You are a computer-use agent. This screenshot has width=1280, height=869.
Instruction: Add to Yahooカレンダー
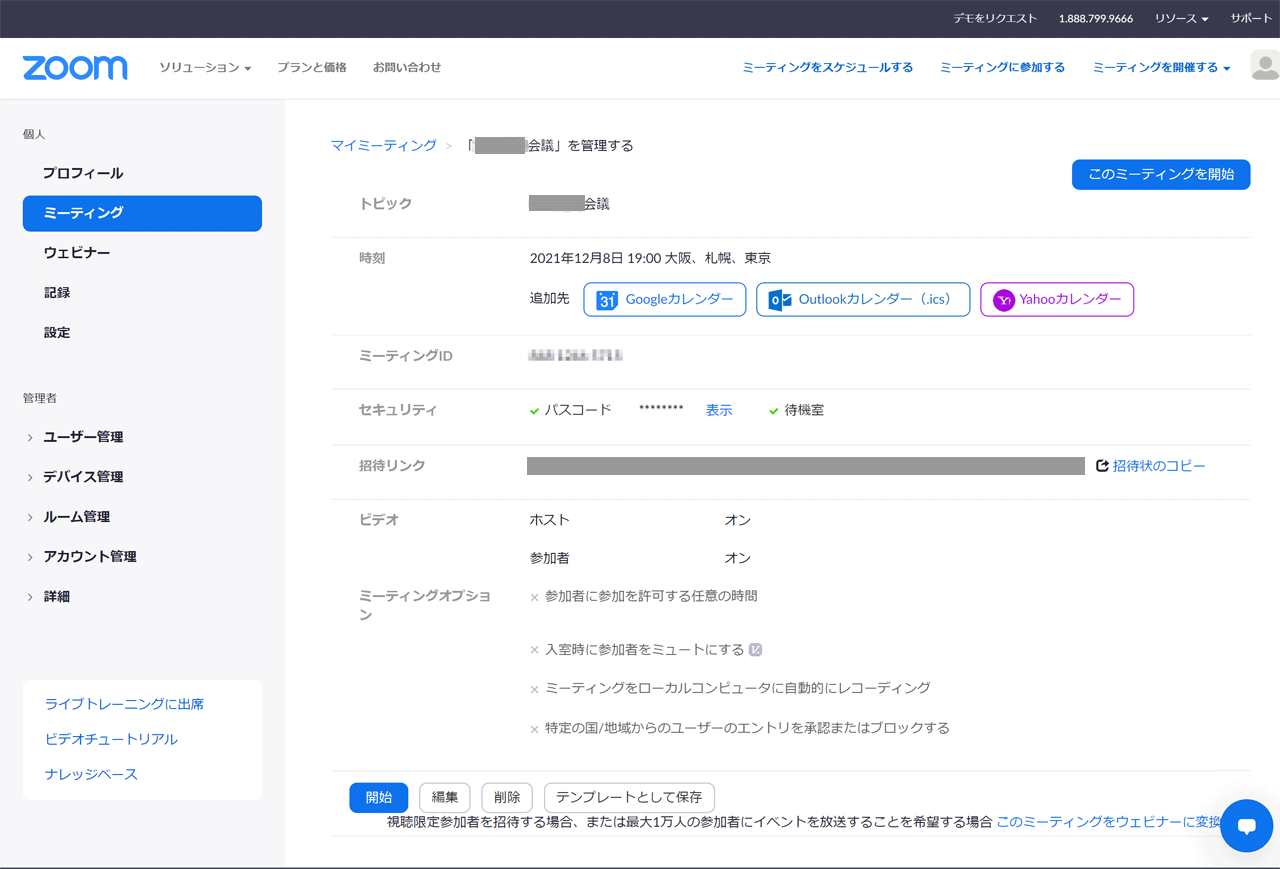click(1057, 300)
